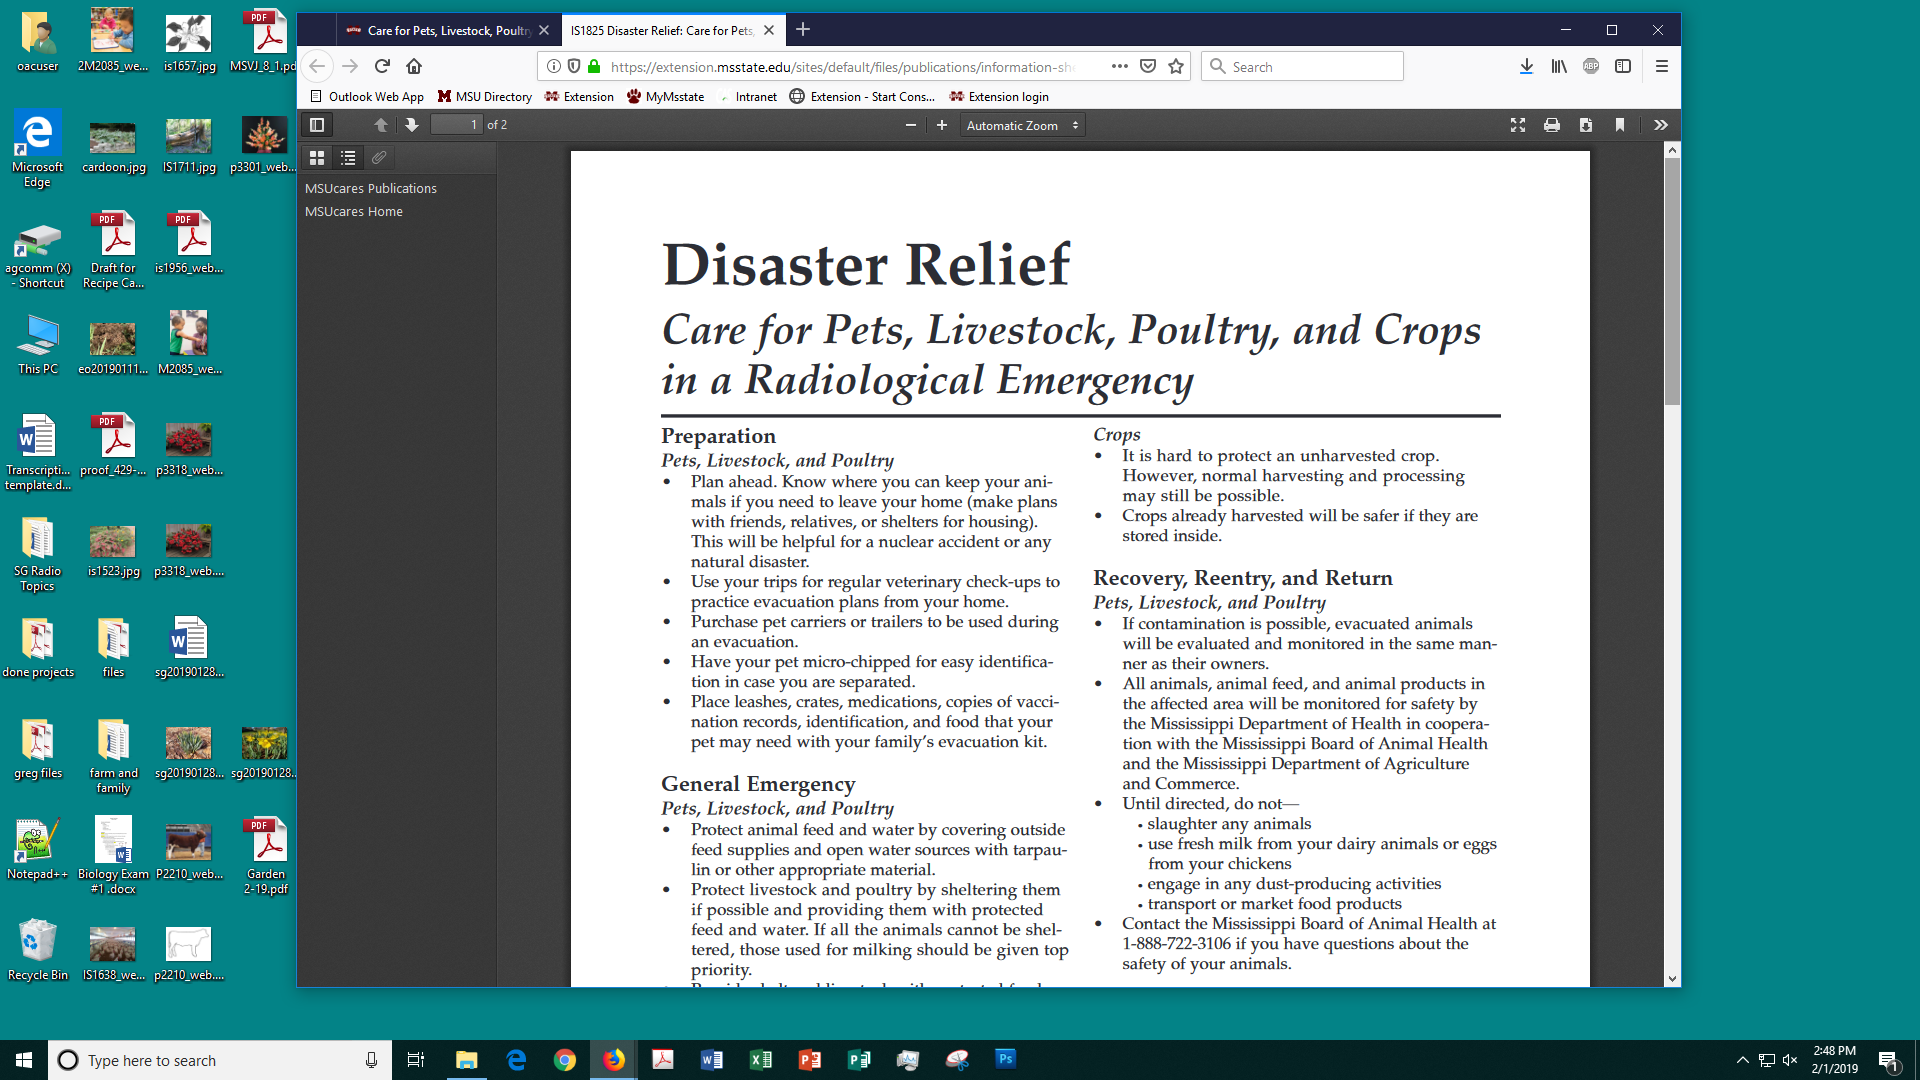Zoom in on the PDF

[x=941, y=125]
